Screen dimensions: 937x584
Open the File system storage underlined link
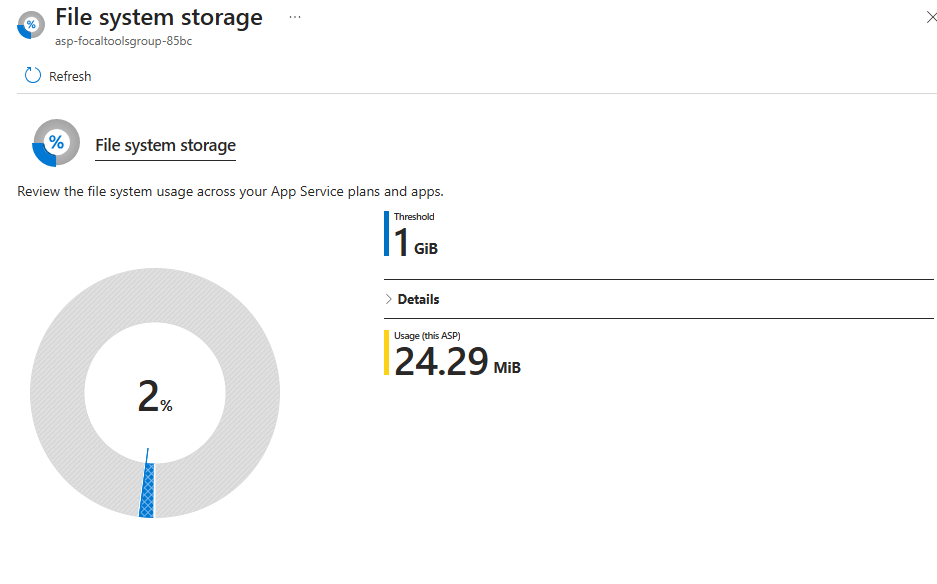click(166, 145)
